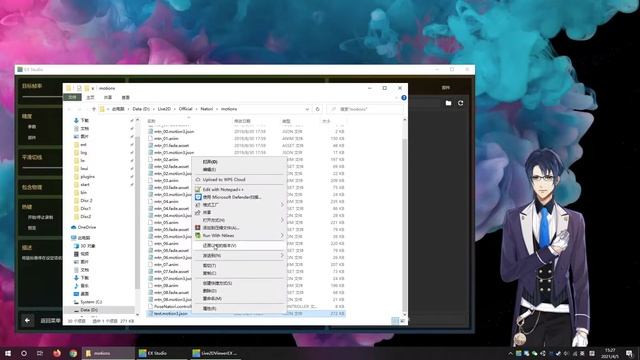The image size is (640, 360).
Task: Open the Windows Start menu
Action: [8, 353]
